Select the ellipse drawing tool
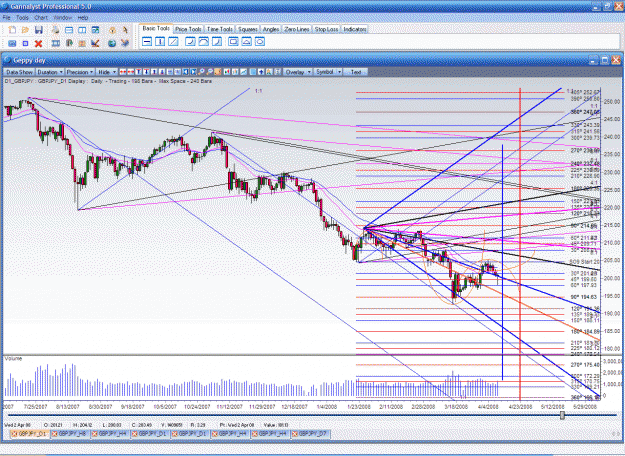The height and width of the screenshot is (456, 625). [260, 41]
